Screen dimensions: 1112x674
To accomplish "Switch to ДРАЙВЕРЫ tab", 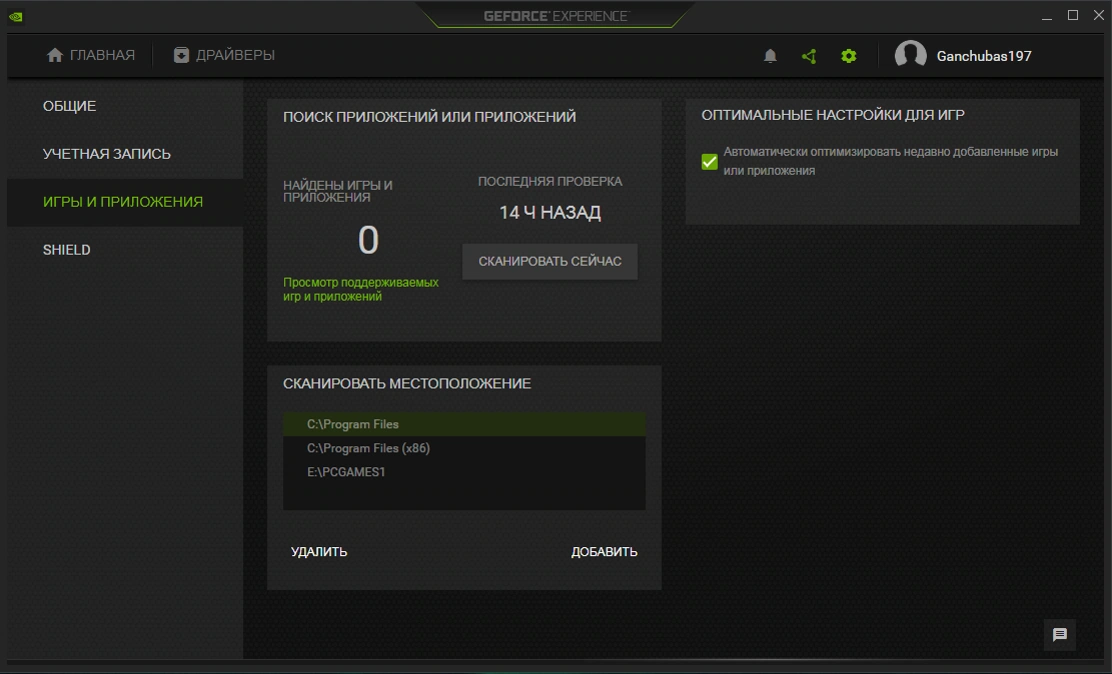I will [x=235, y=55].
